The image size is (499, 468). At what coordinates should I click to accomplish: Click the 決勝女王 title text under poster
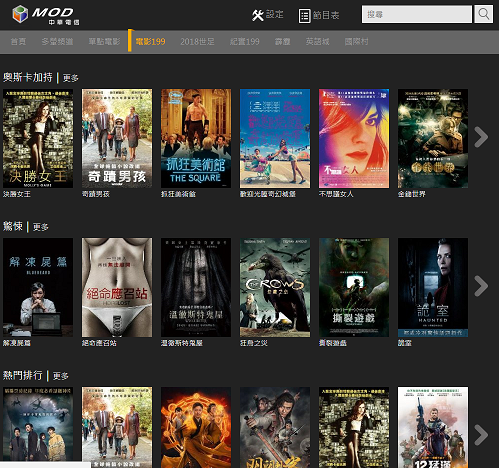17,194
